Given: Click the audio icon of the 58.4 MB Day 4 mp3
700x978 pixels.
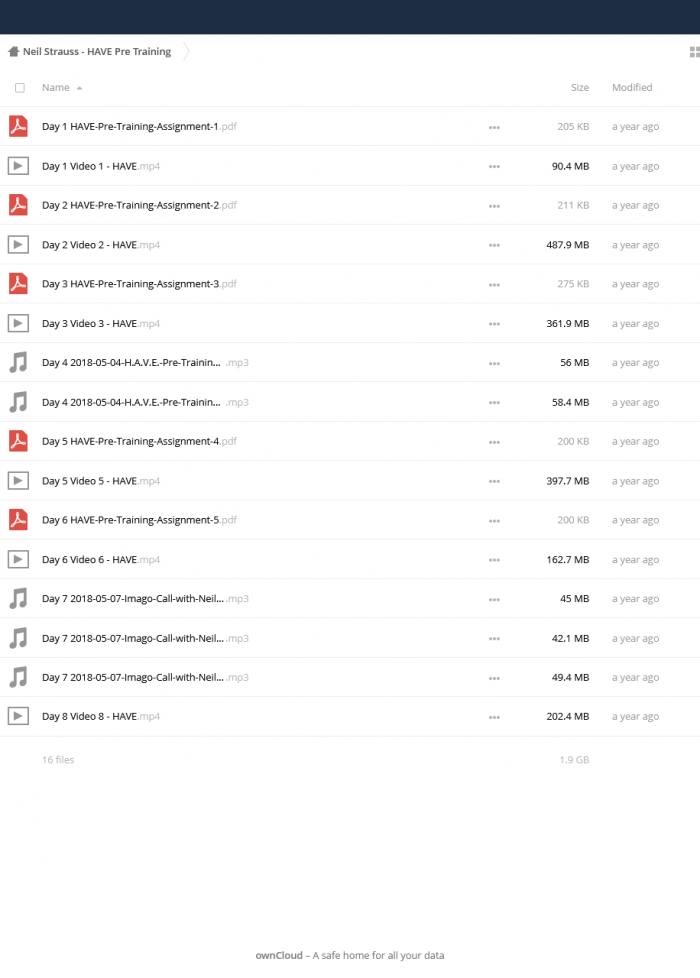Looking at the screenshot, I should (18, 402).
